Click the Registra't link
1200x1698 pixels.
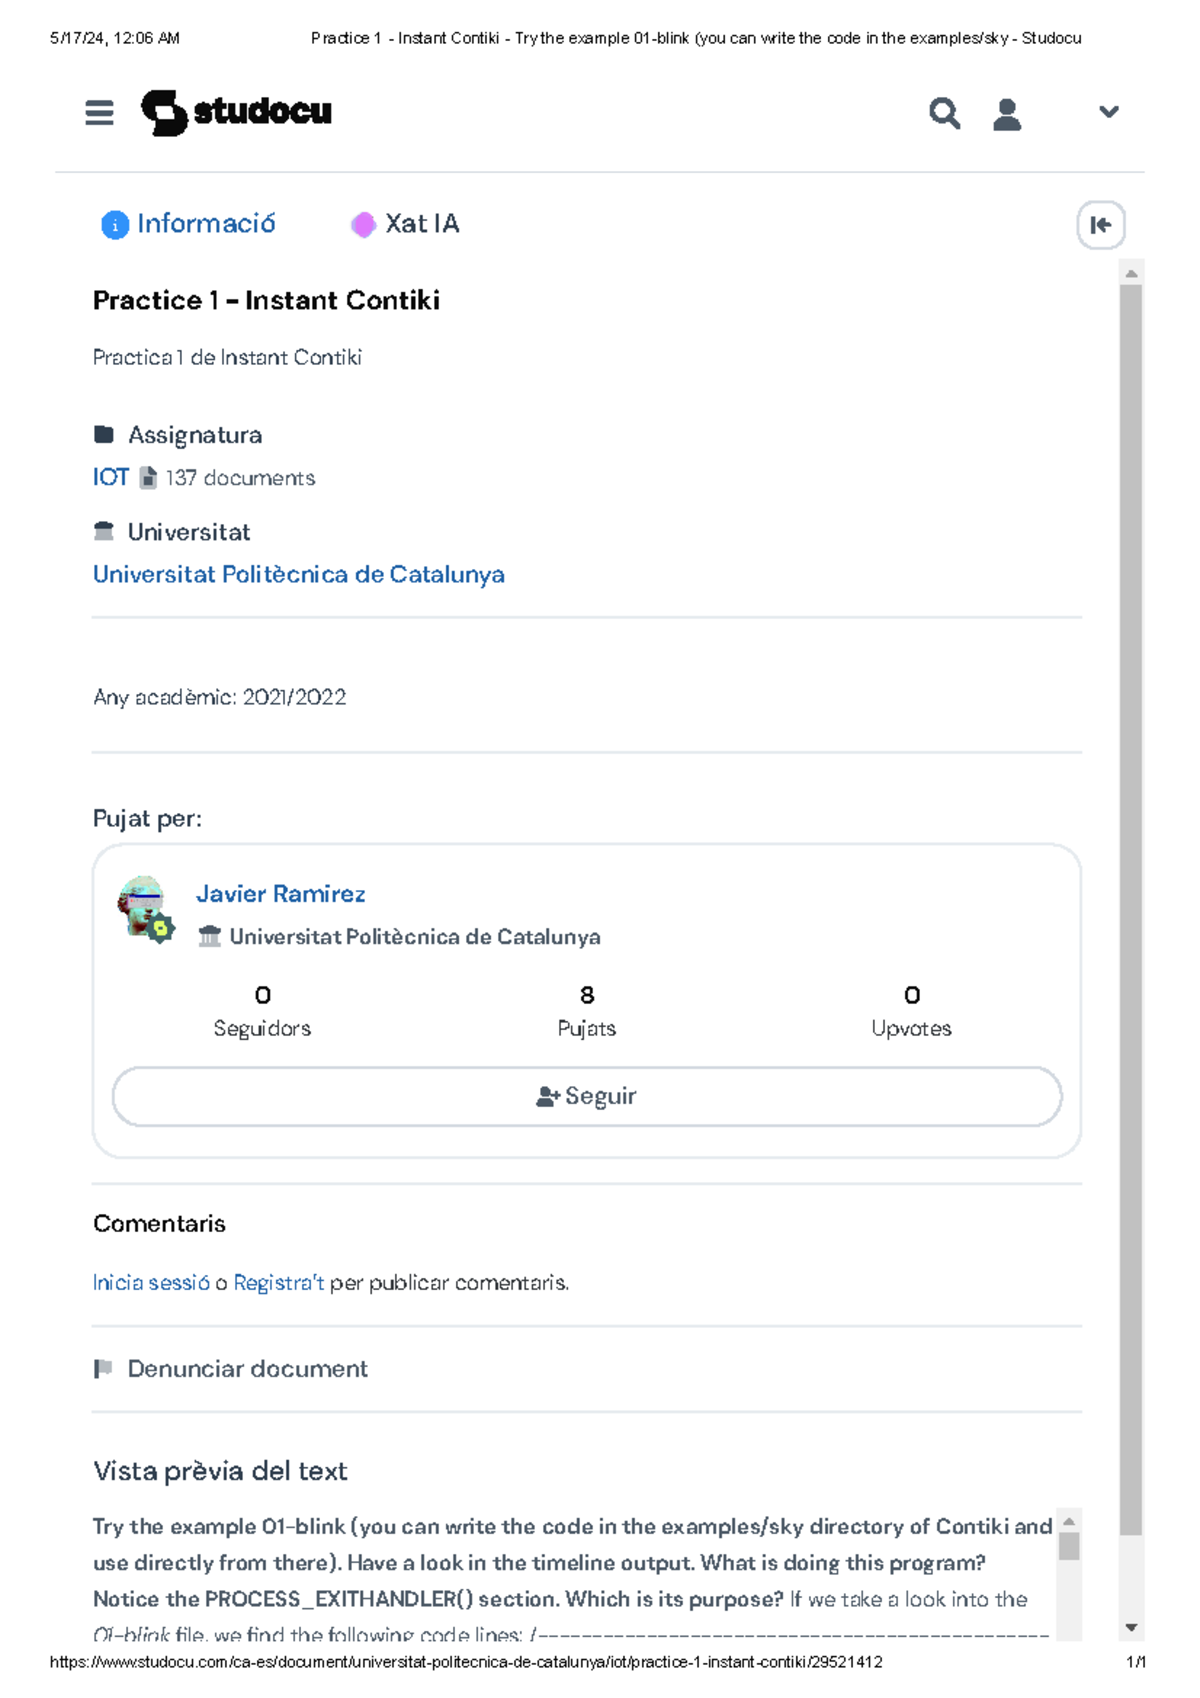coord(278,1283)
